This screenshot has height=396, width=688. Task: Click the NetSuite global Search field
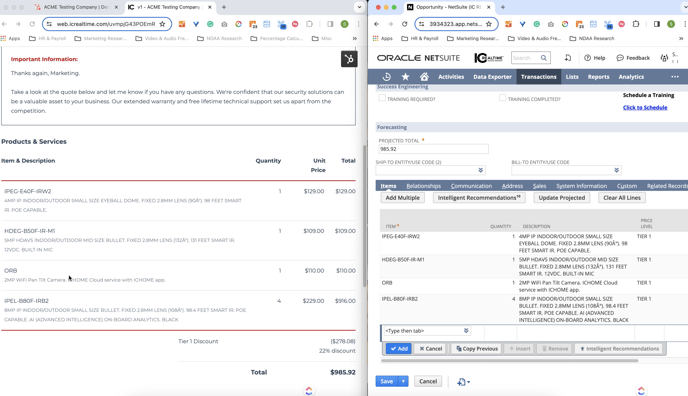(526, 58)
